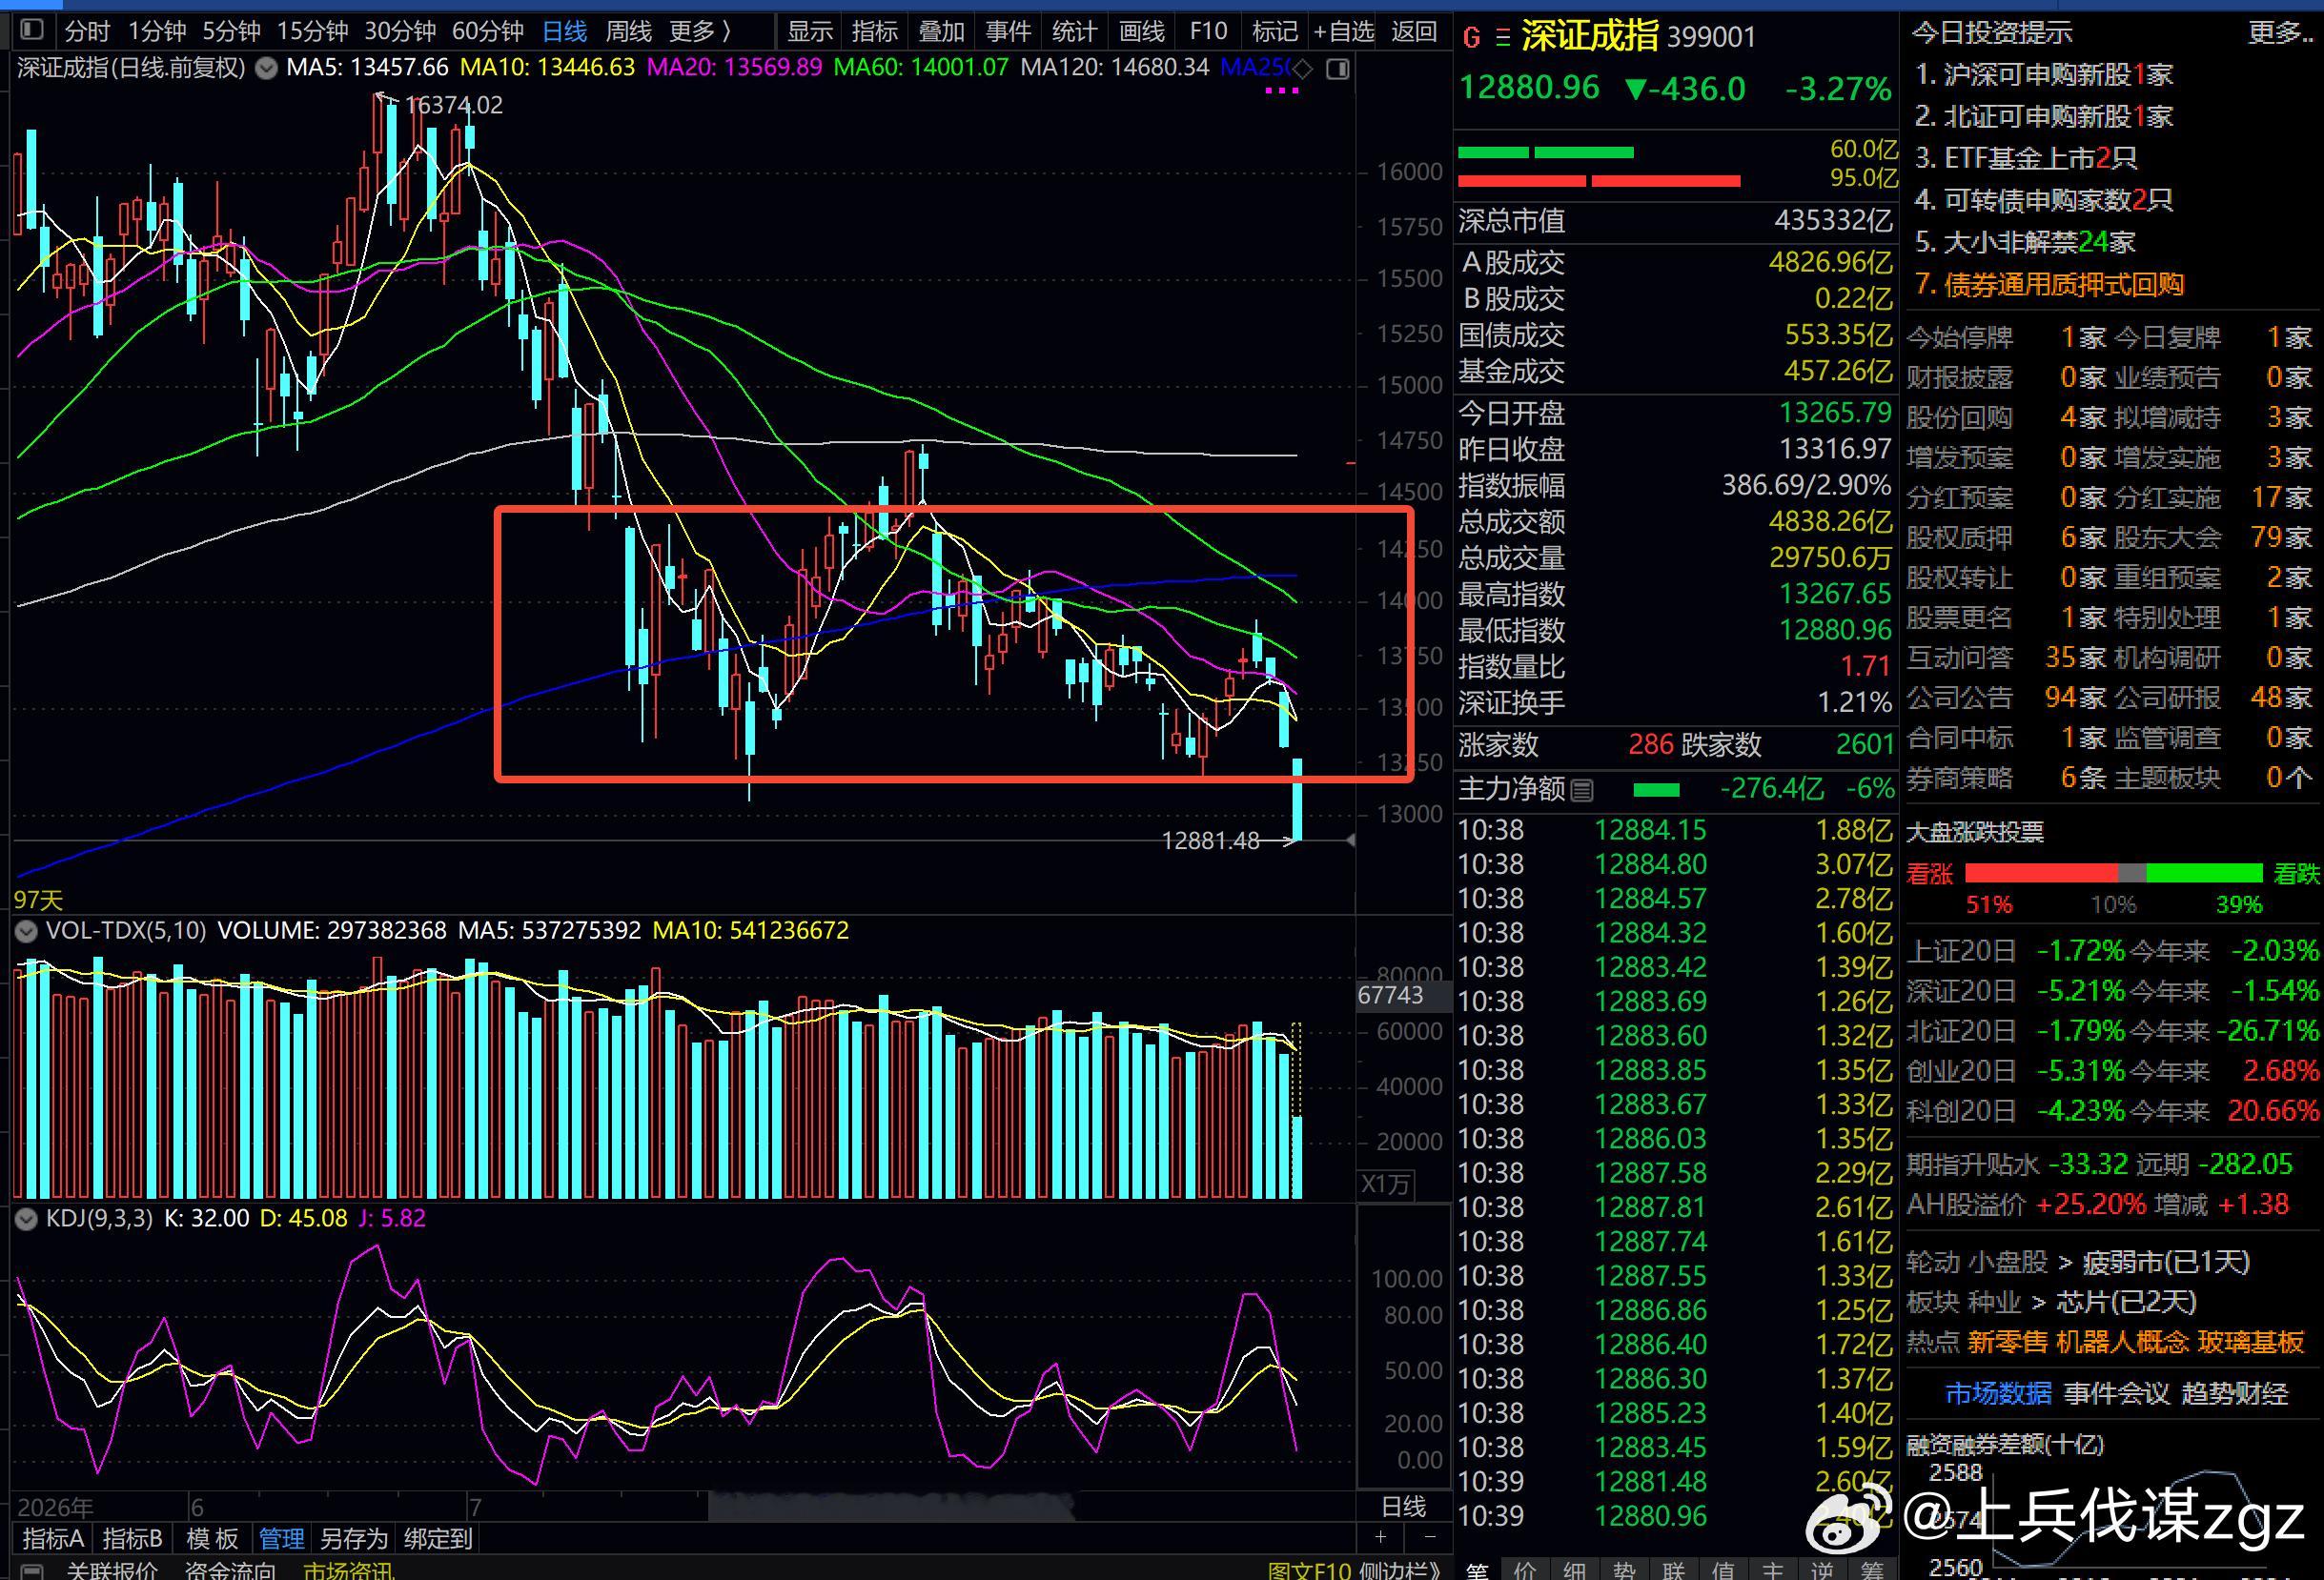The height and width of the screenshot is (1580, 2324).
Task: Open the 市场资讯 tab
Action: click(348, 1571)
